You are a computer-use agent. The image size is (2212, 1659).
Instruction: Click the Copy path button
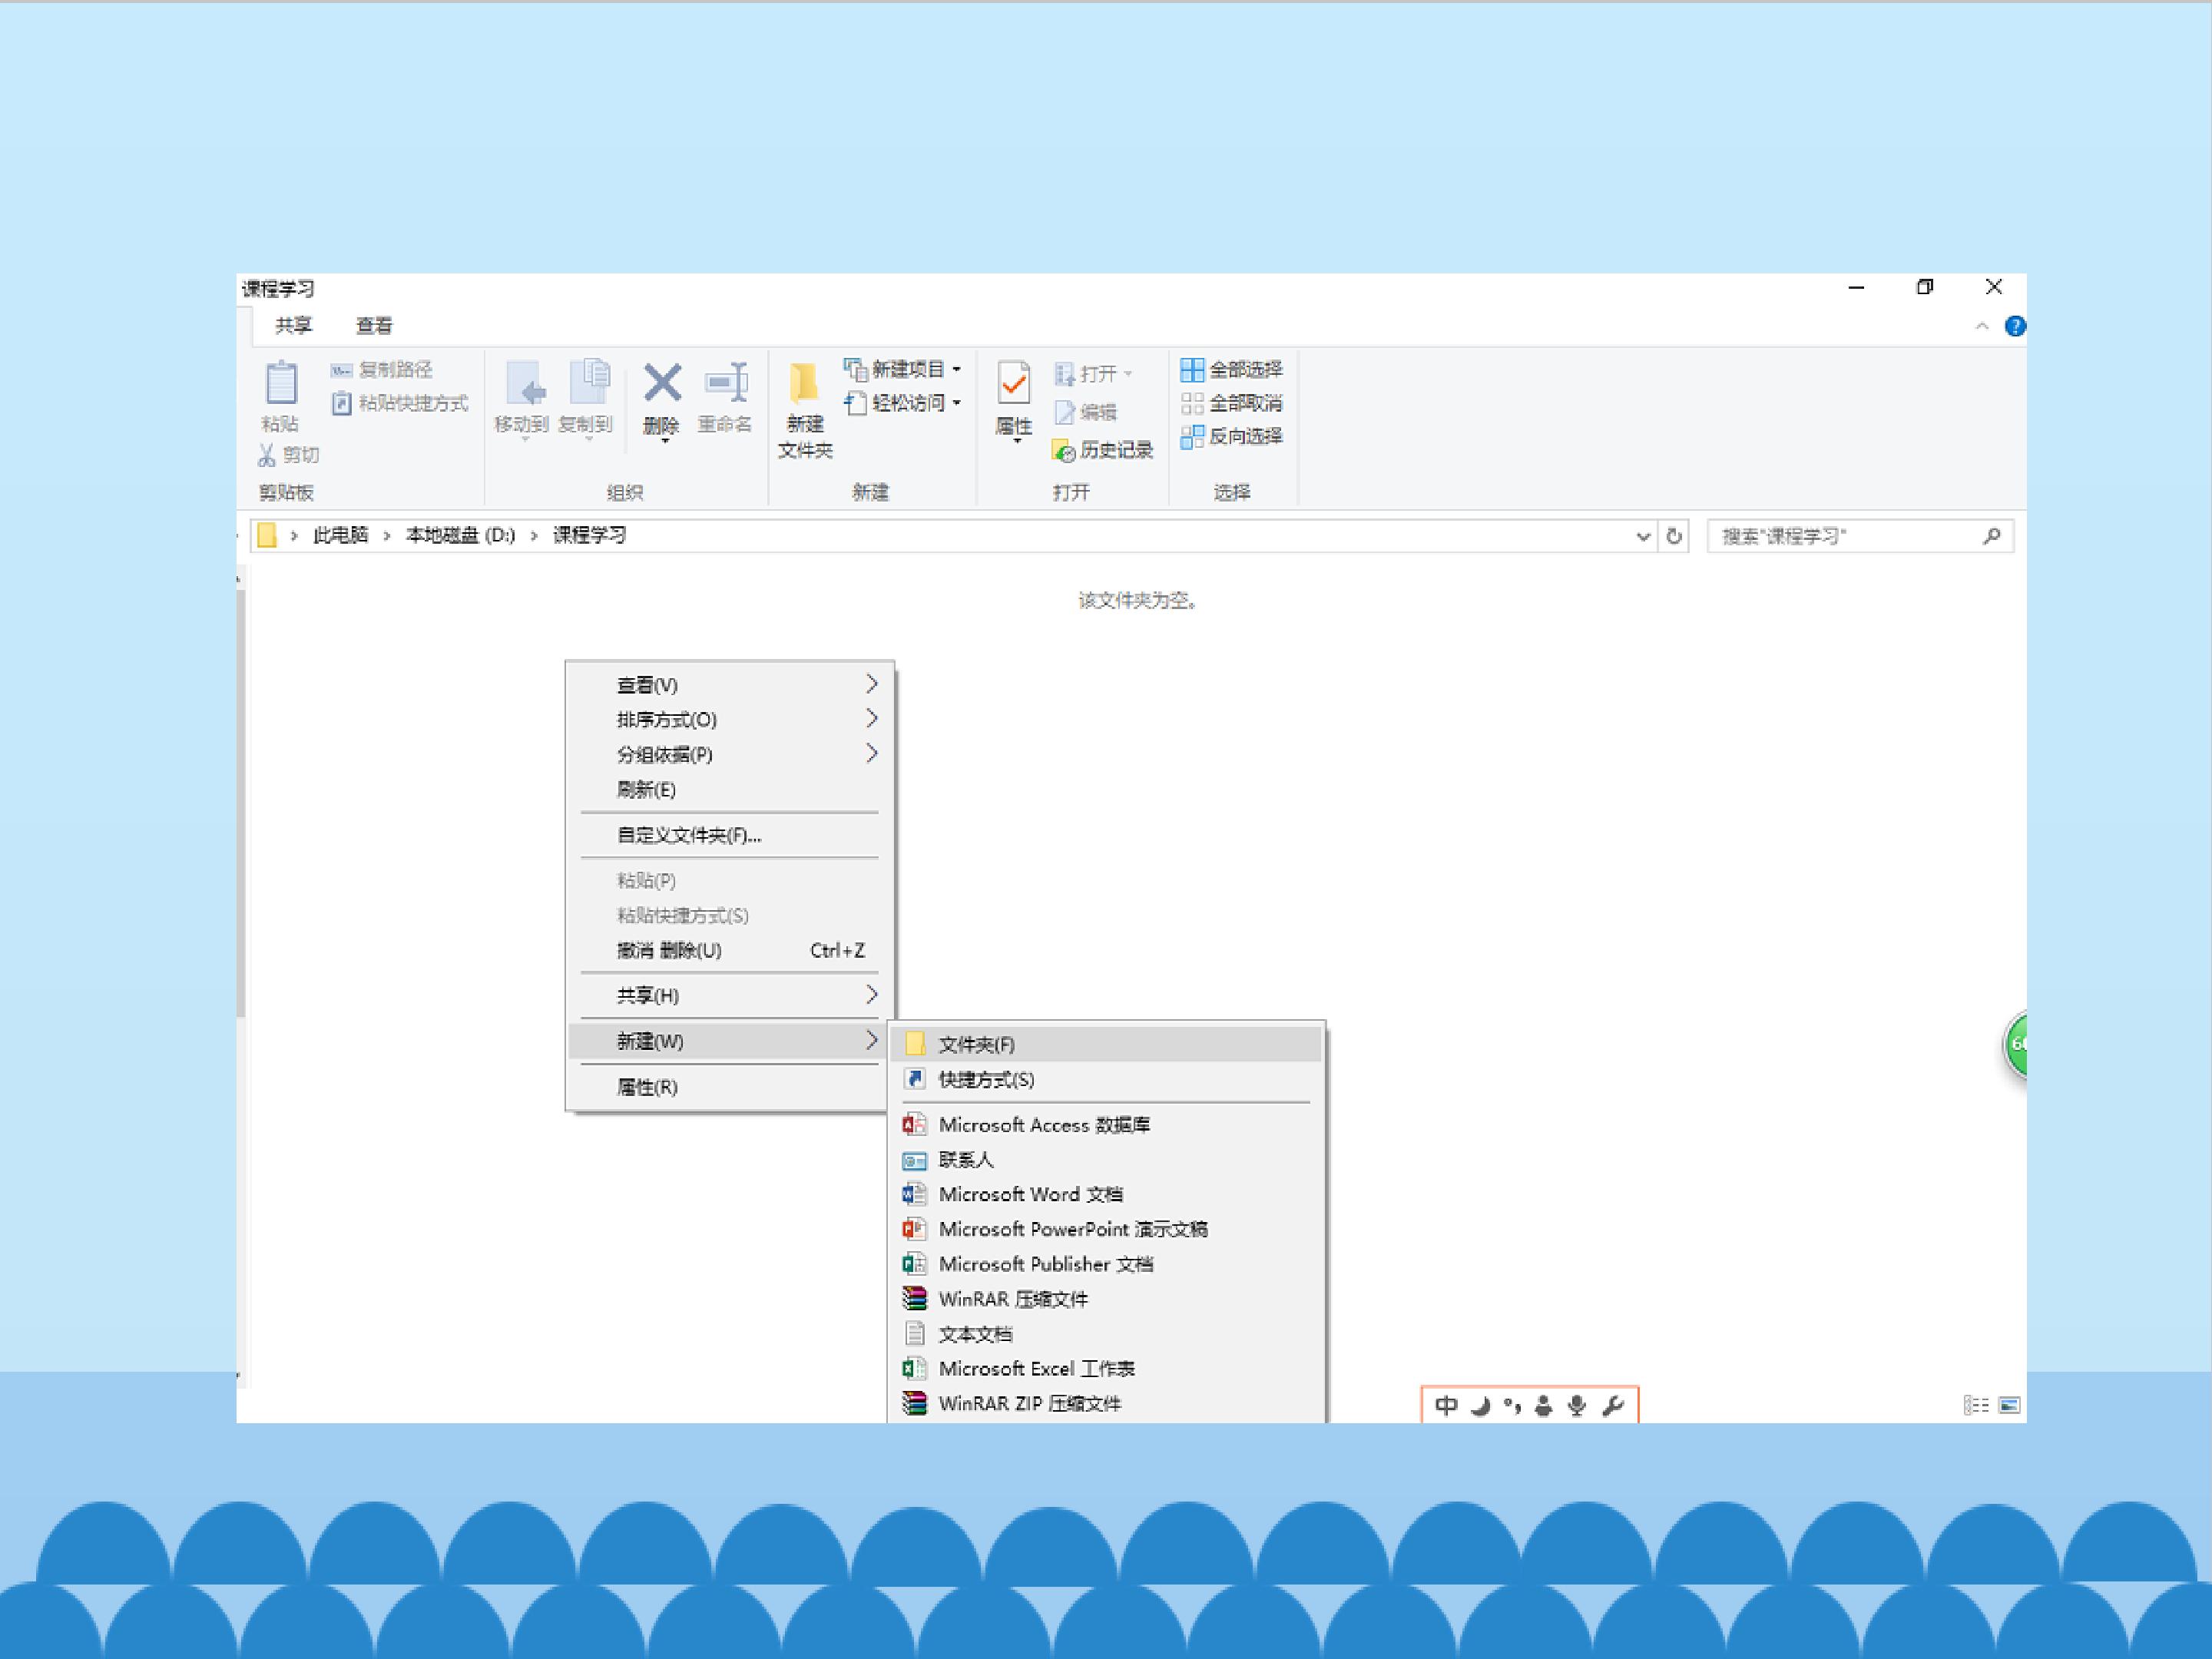(382, 370)
